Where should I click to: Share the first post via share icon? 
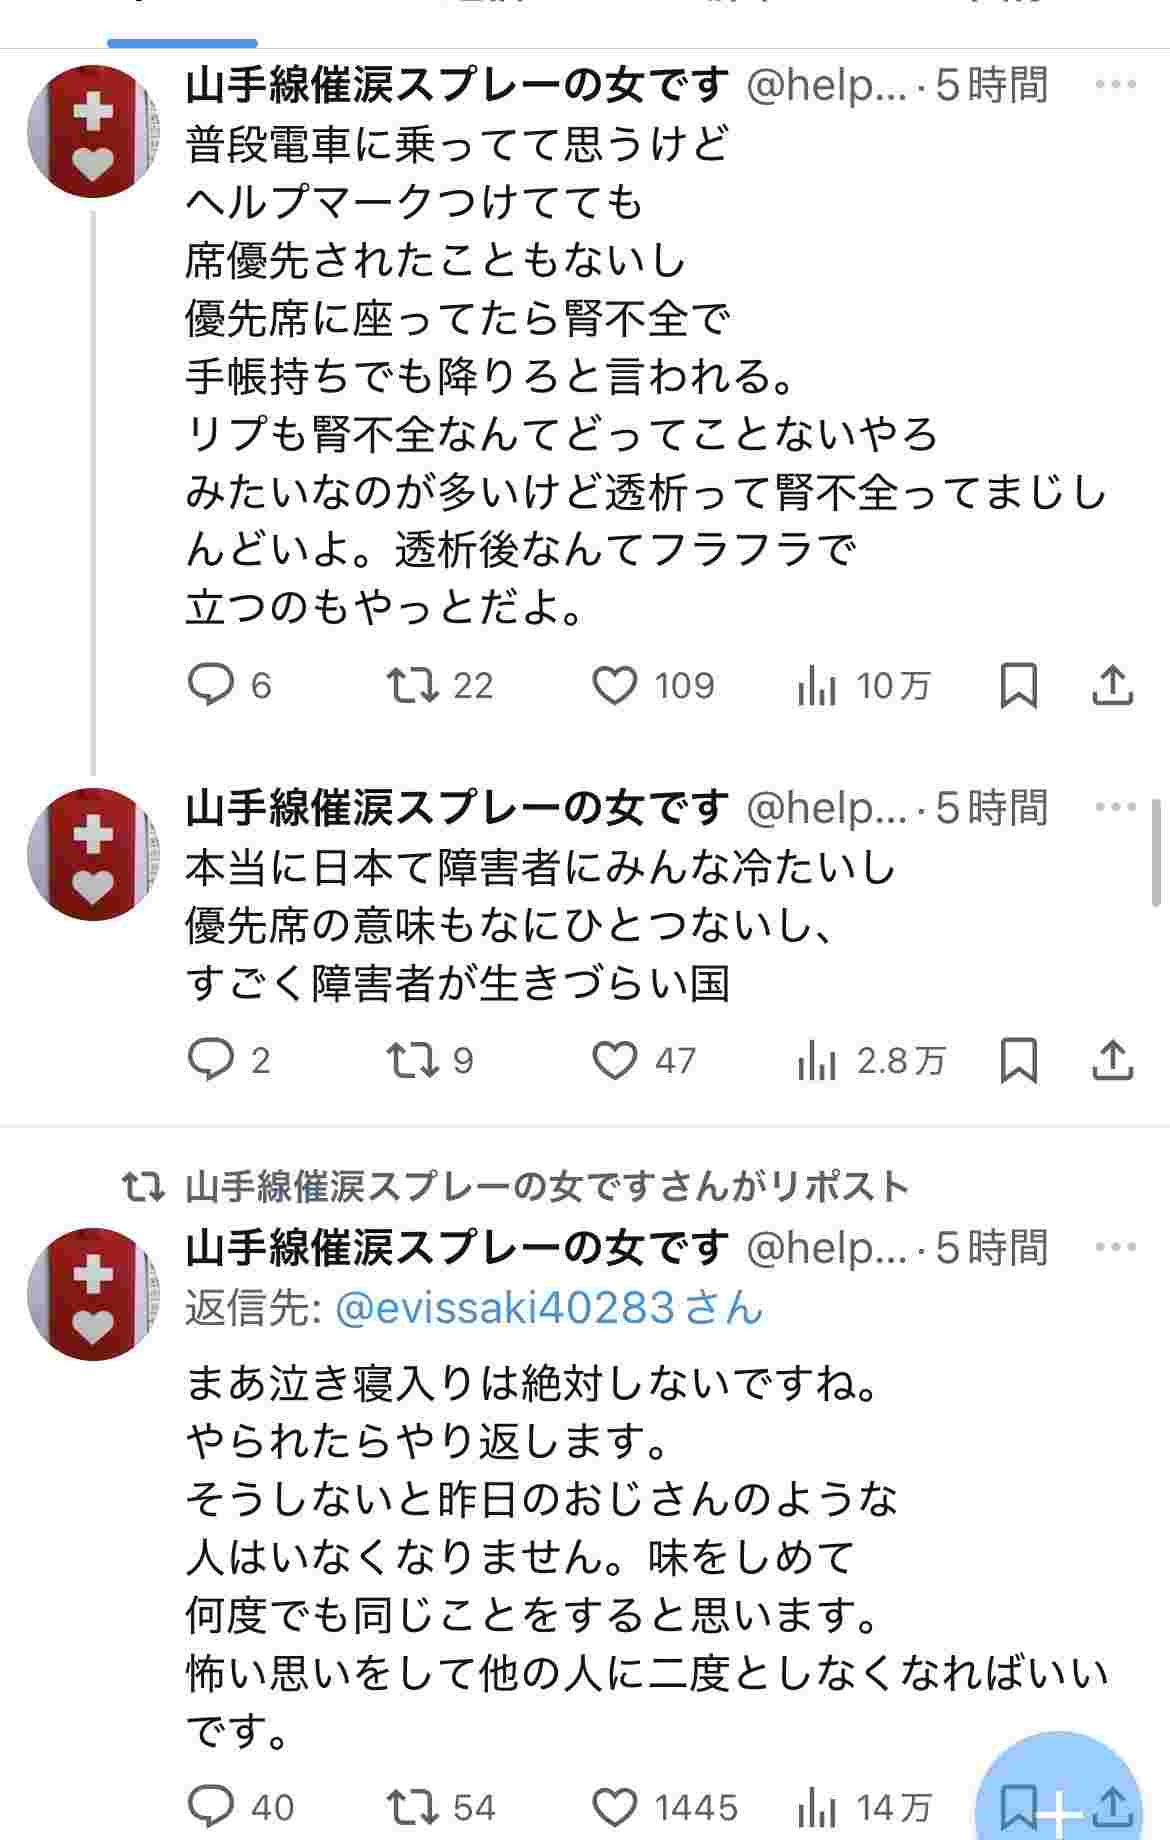[x=1112, y=686]
